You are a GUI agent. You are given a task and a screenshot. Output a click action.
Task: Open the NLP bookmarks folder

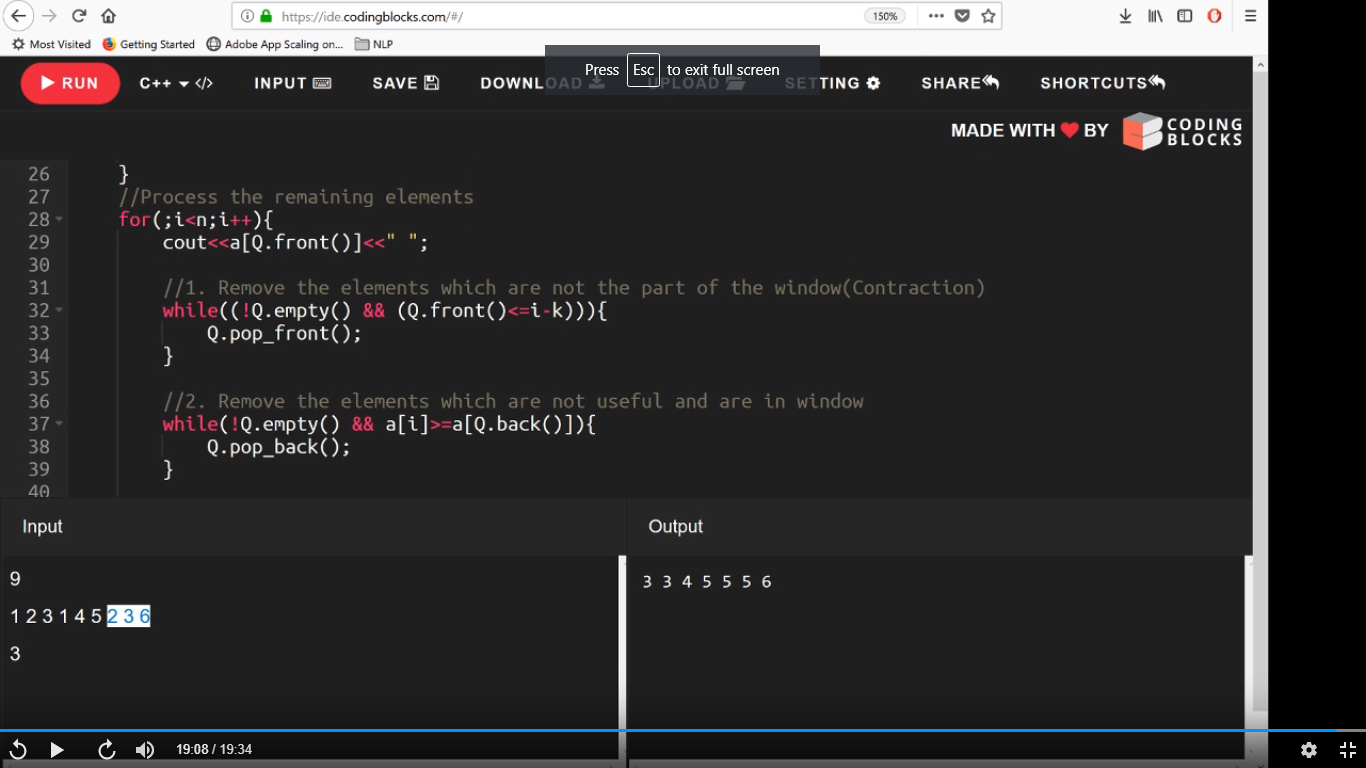(x=375, y=44)
